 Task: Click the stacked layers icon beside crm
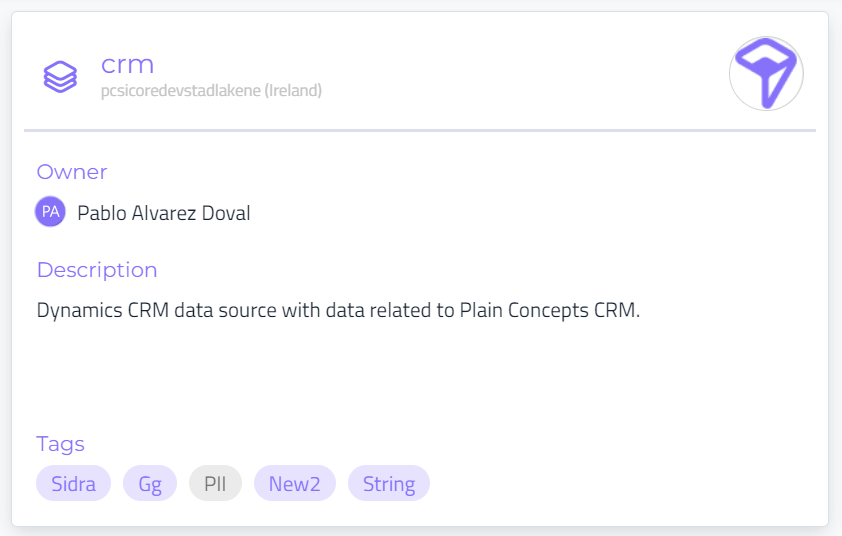(60, 76)
